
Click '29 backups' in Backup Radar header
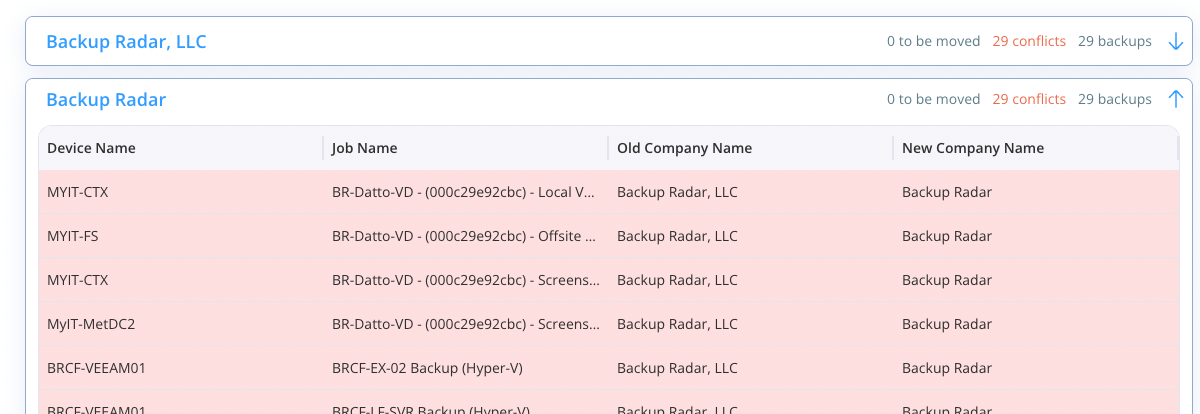point(1115,99)
